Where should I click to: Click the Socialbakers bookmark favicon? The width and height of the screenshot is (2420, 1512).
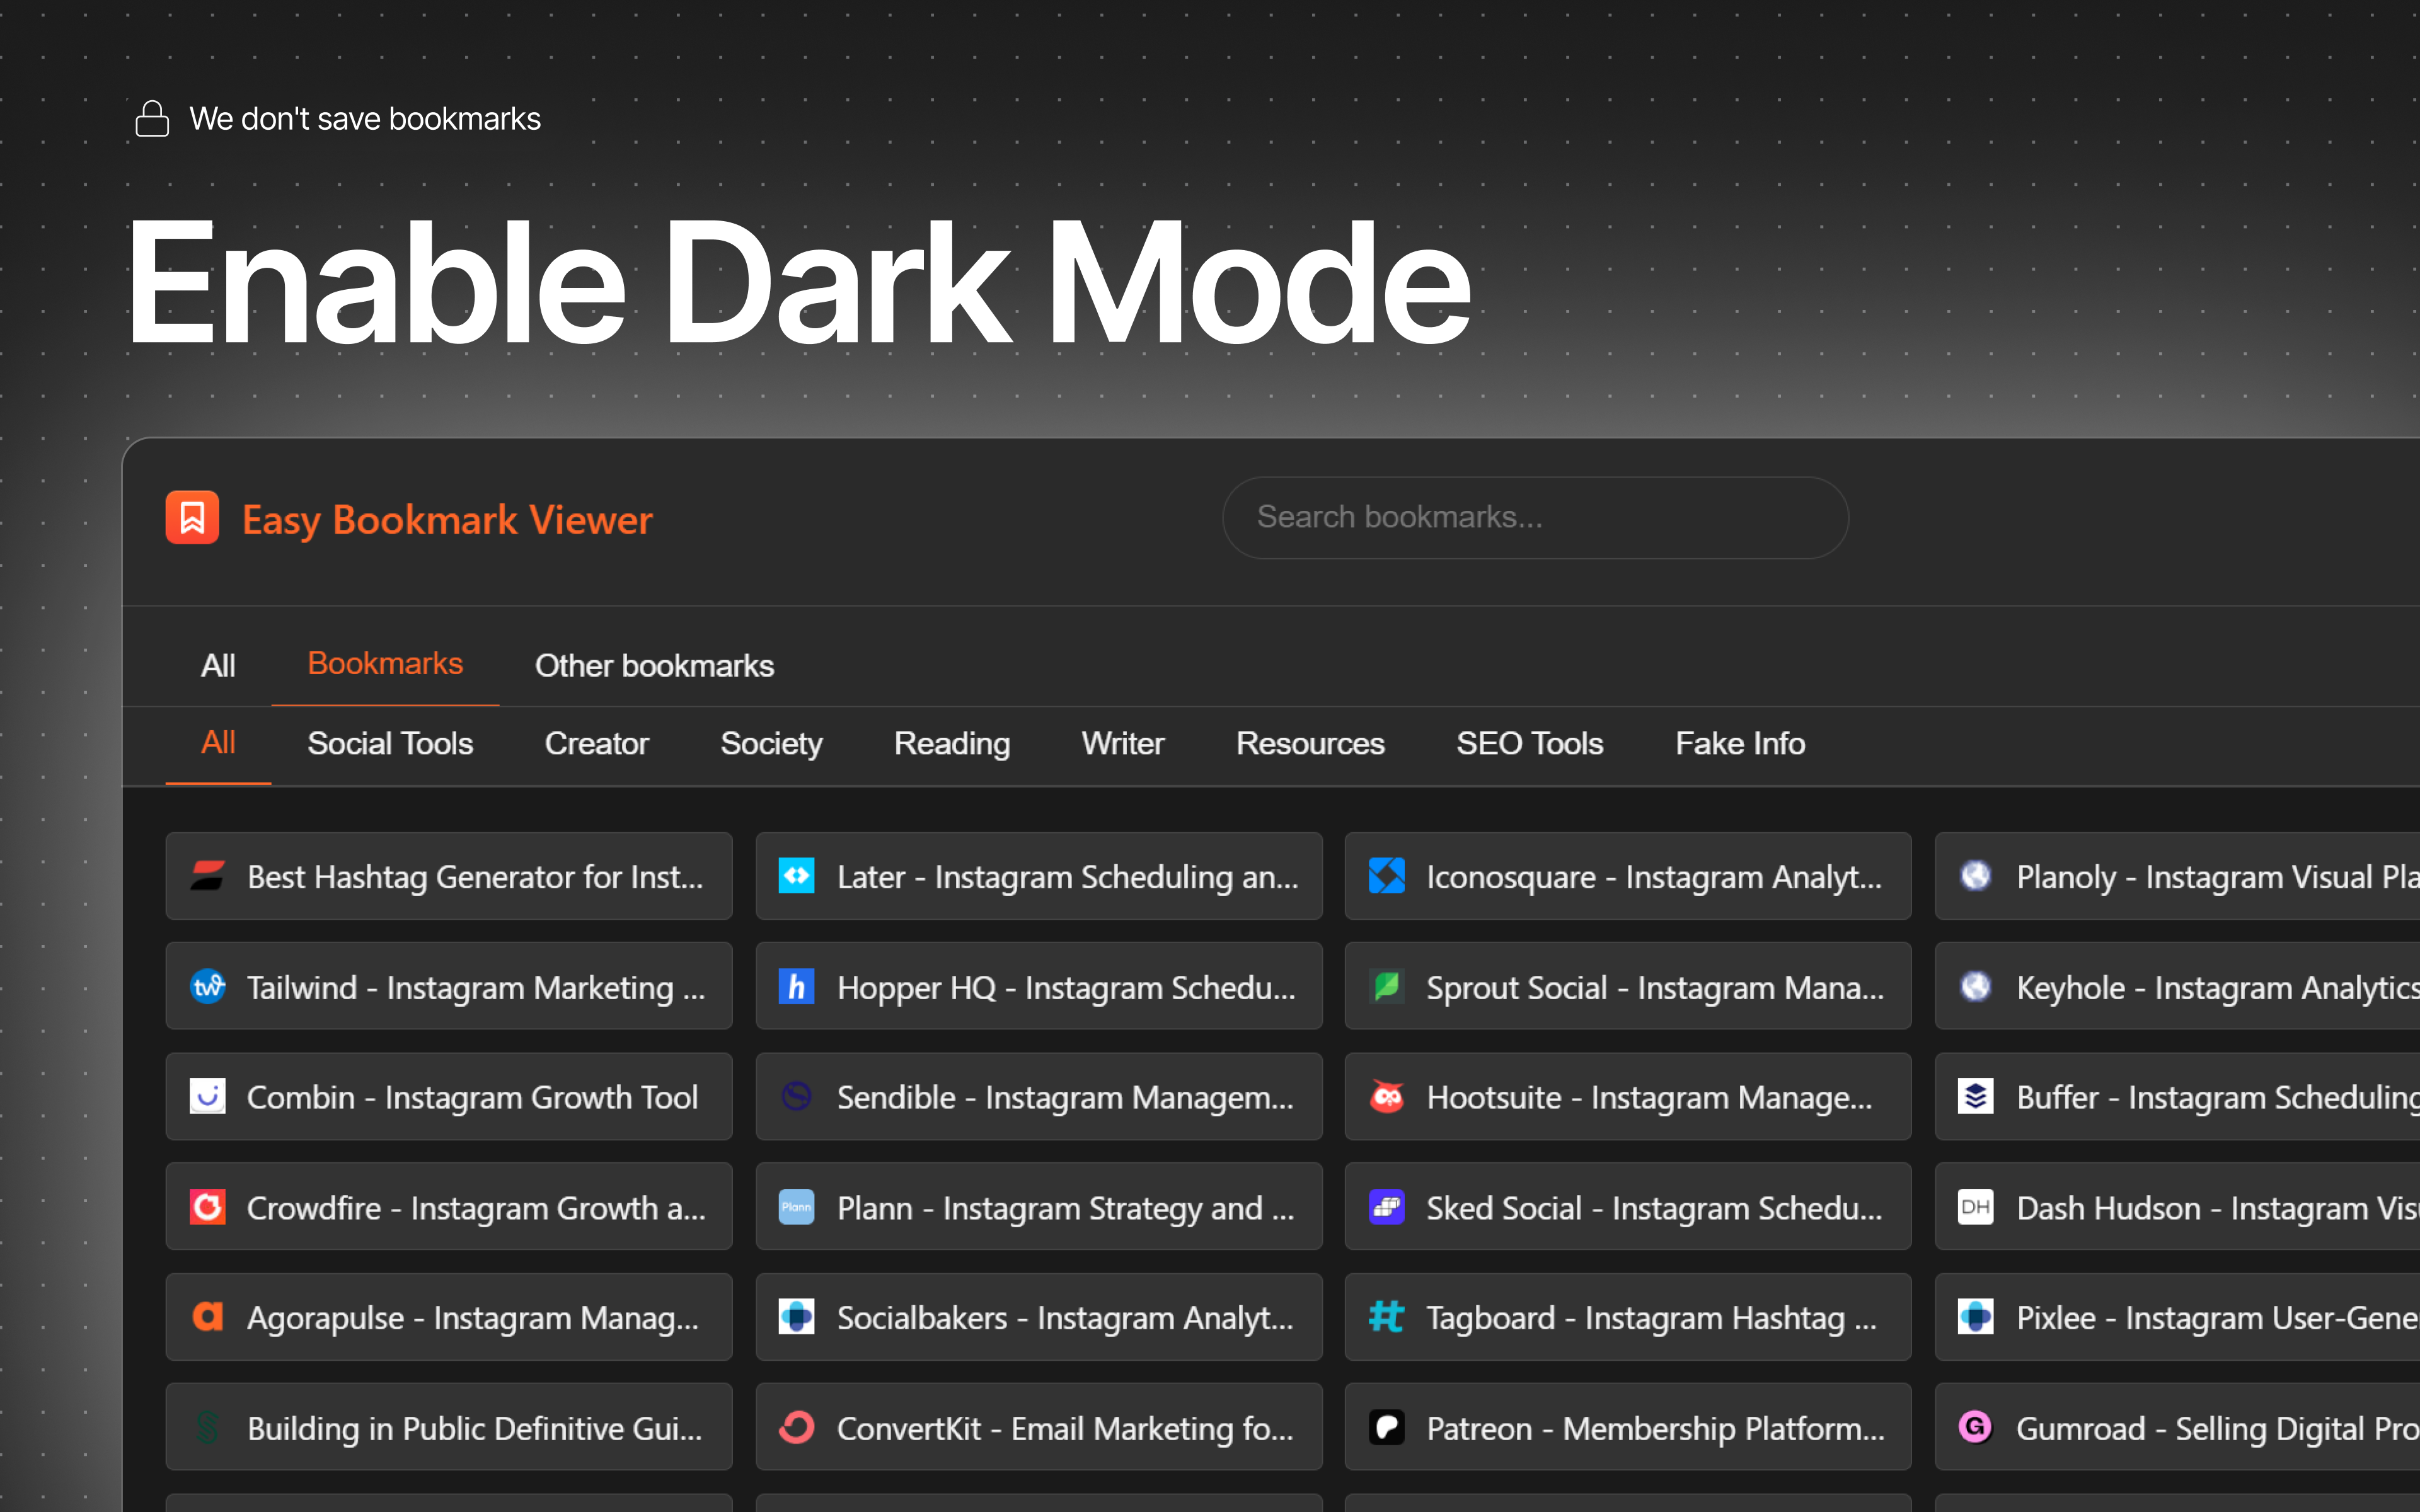pos(796,1317)
